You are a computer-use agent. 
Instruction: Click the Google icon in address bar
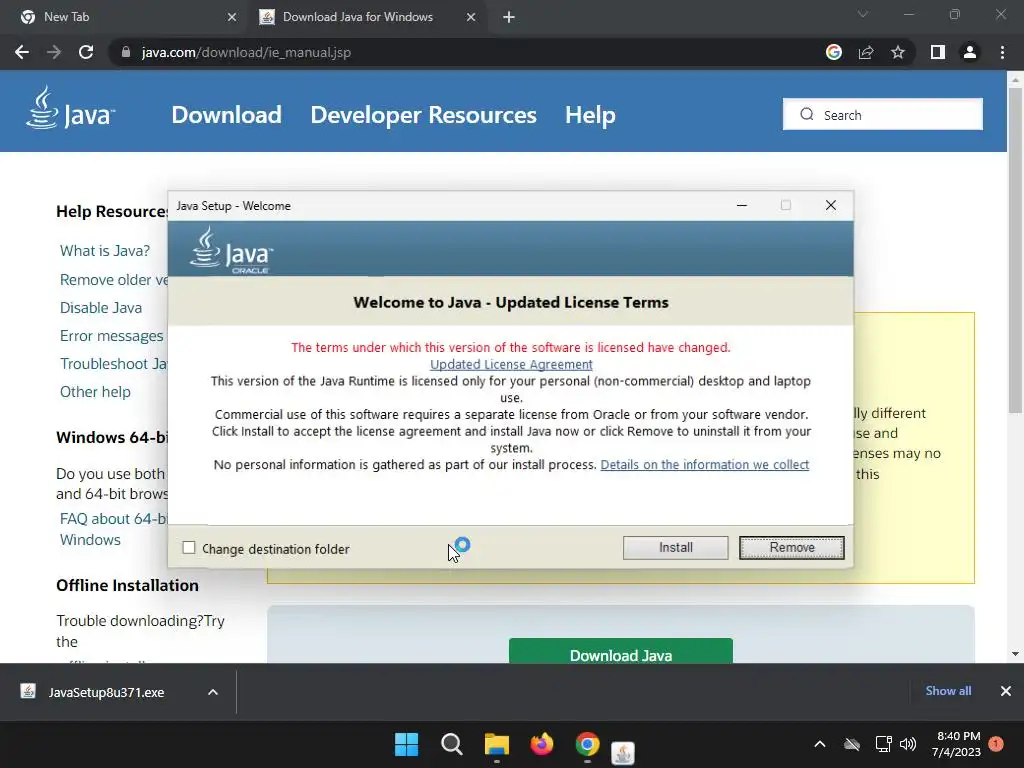pos(834,52)
